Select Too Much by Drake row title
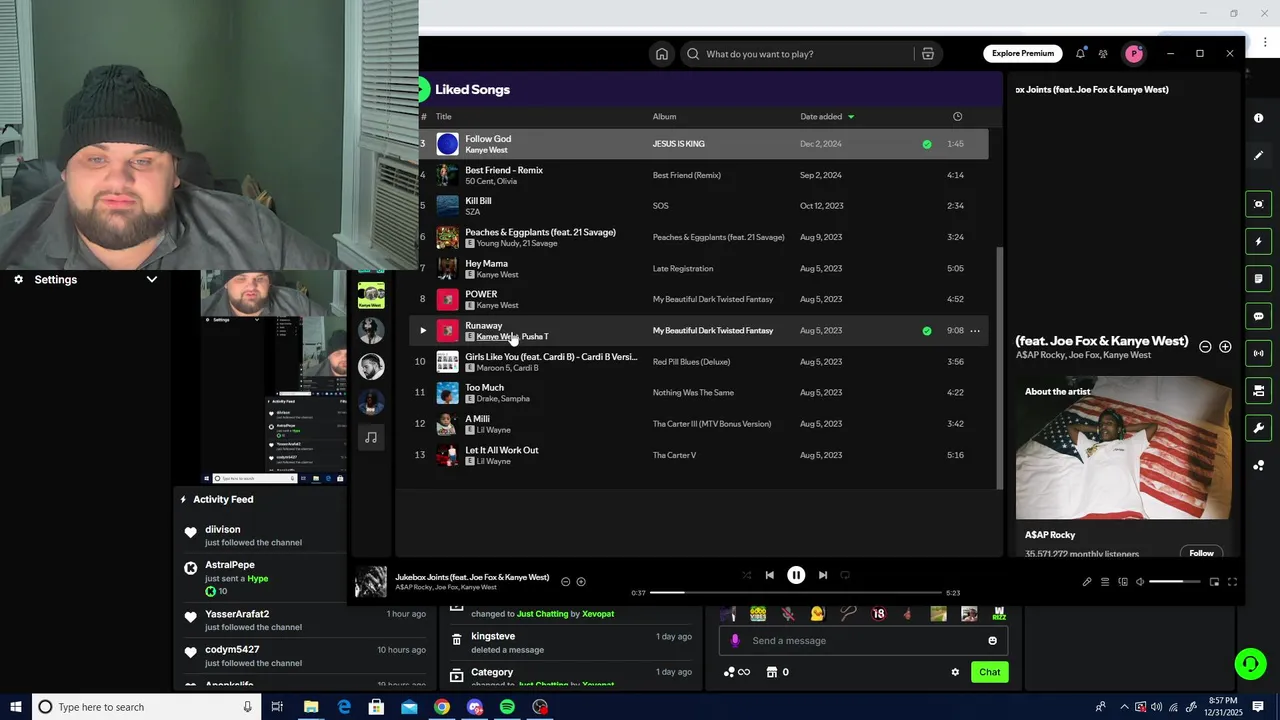This screenshot has width=1280, height=720. coord(484,388)
